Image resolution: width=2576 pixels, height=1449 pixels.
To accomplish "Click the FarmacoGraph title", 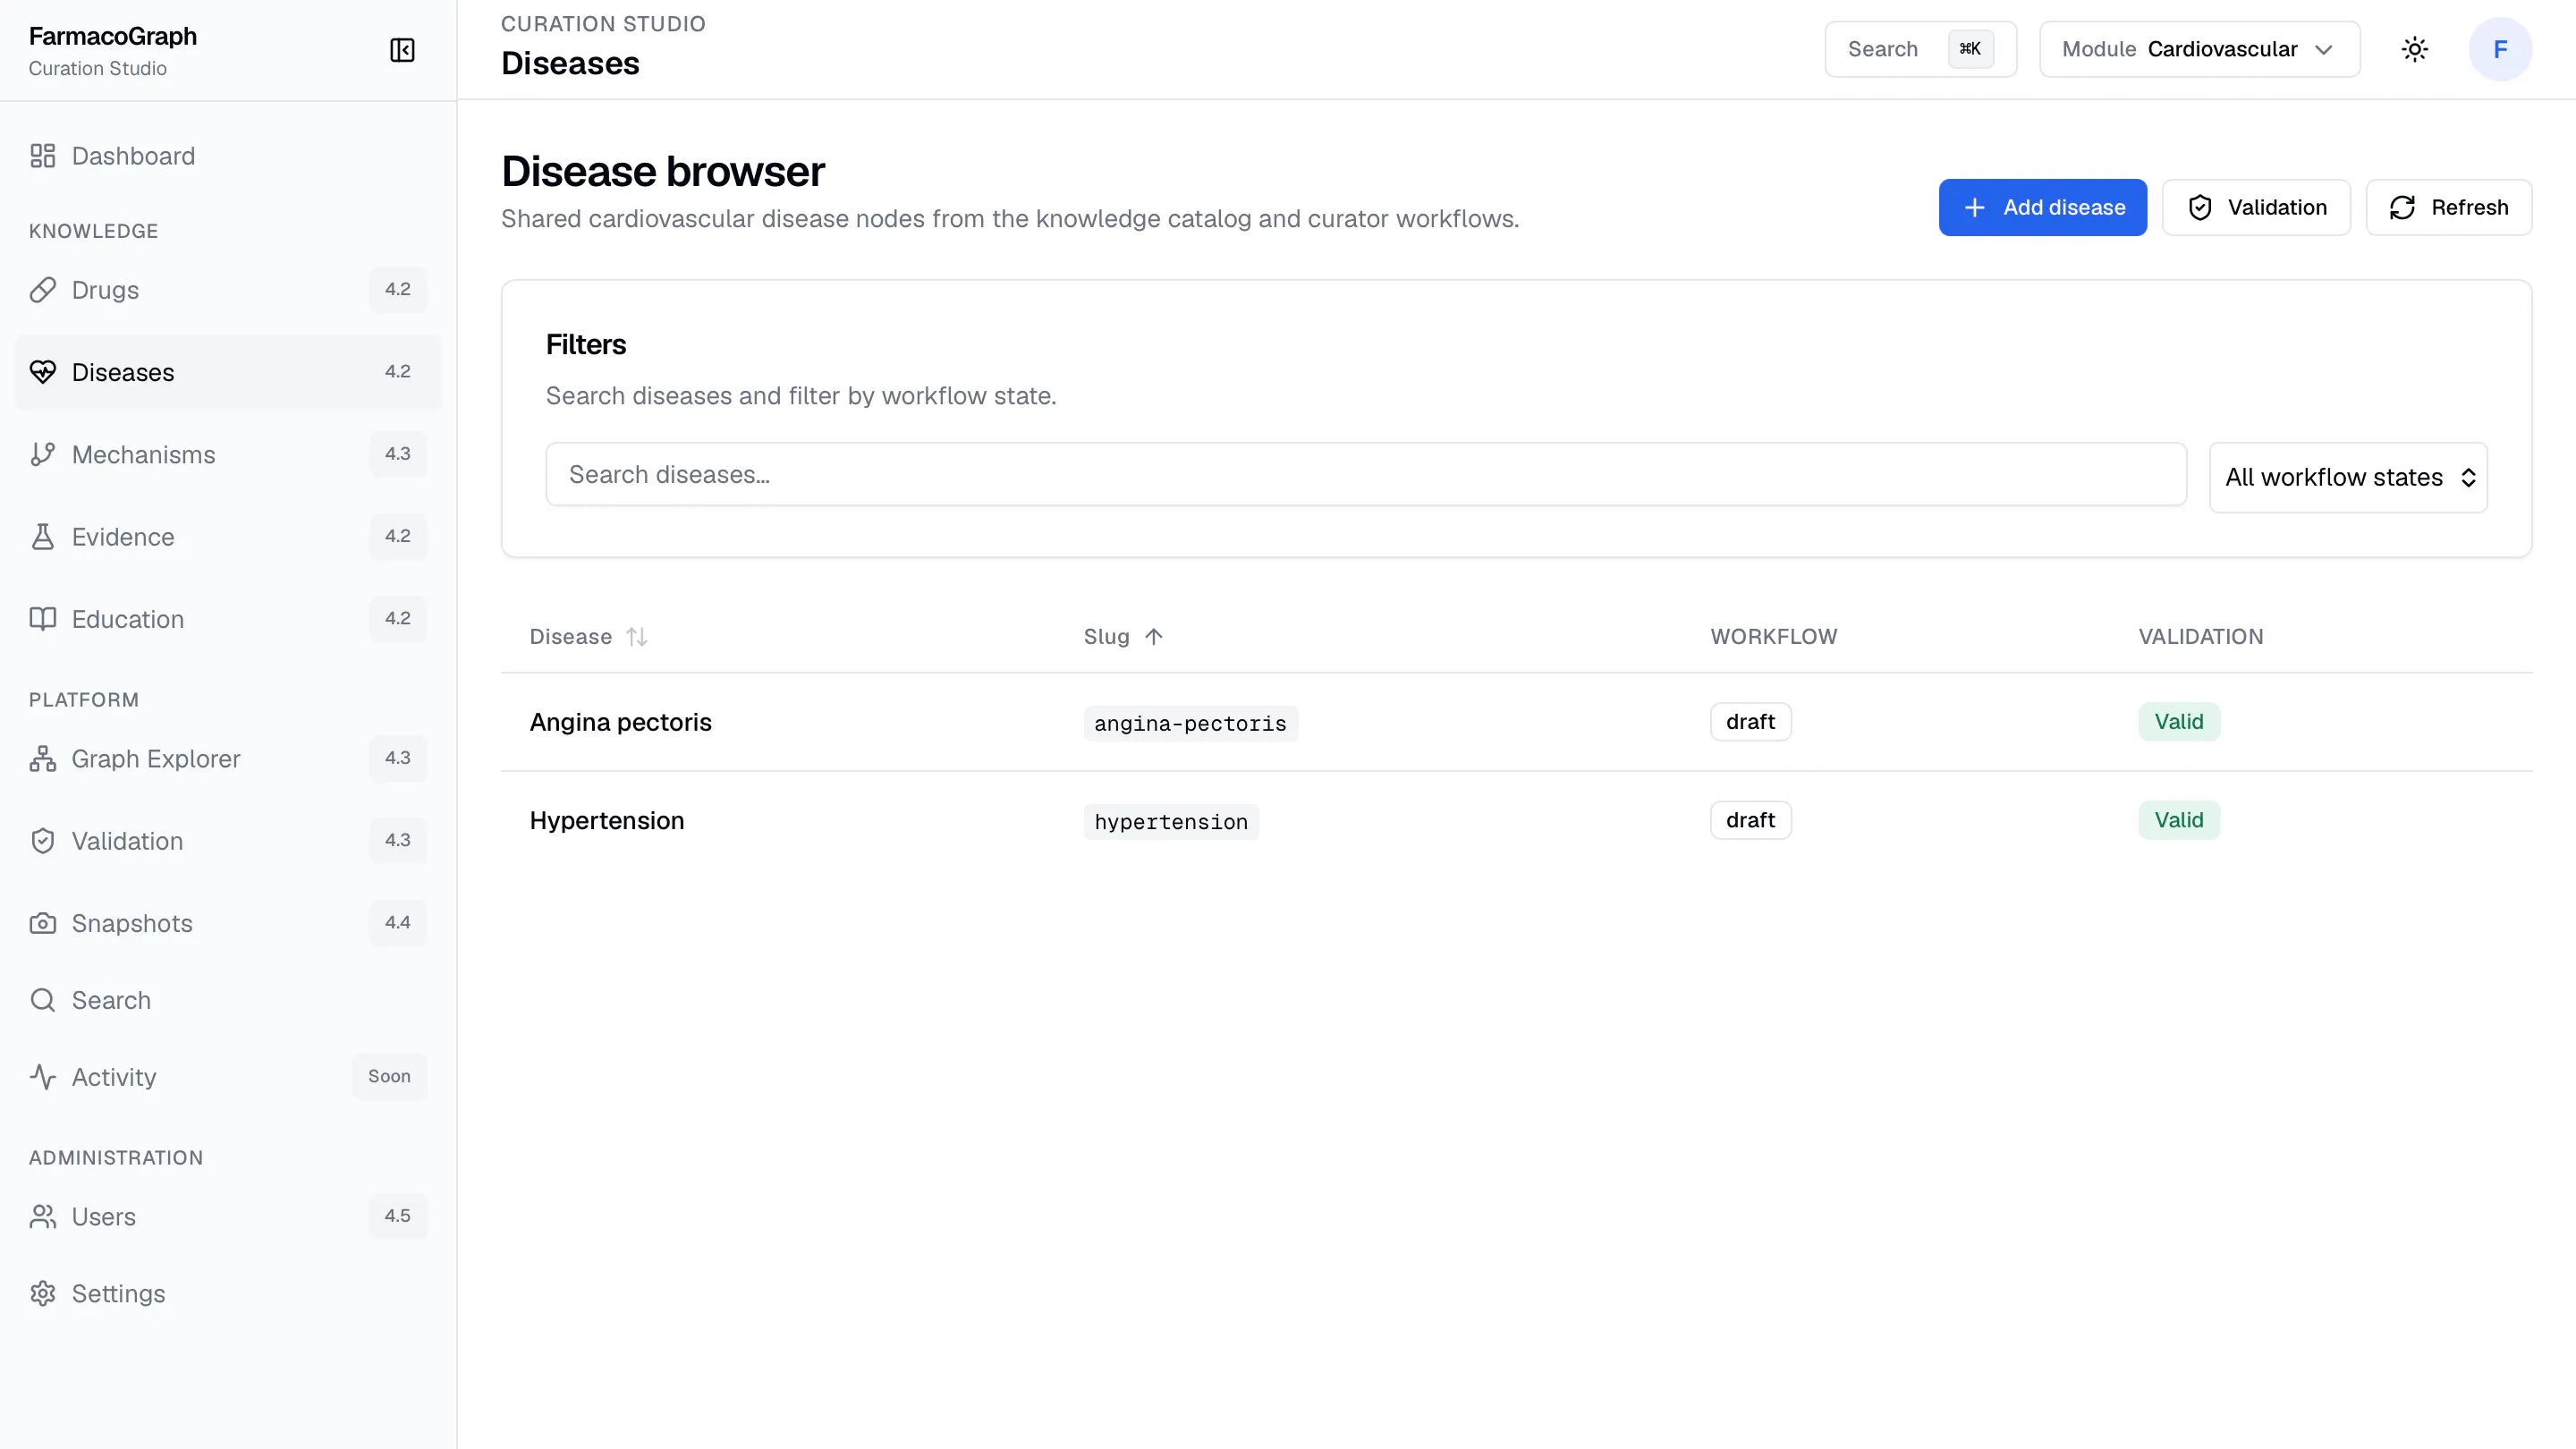I will (113, 36).
